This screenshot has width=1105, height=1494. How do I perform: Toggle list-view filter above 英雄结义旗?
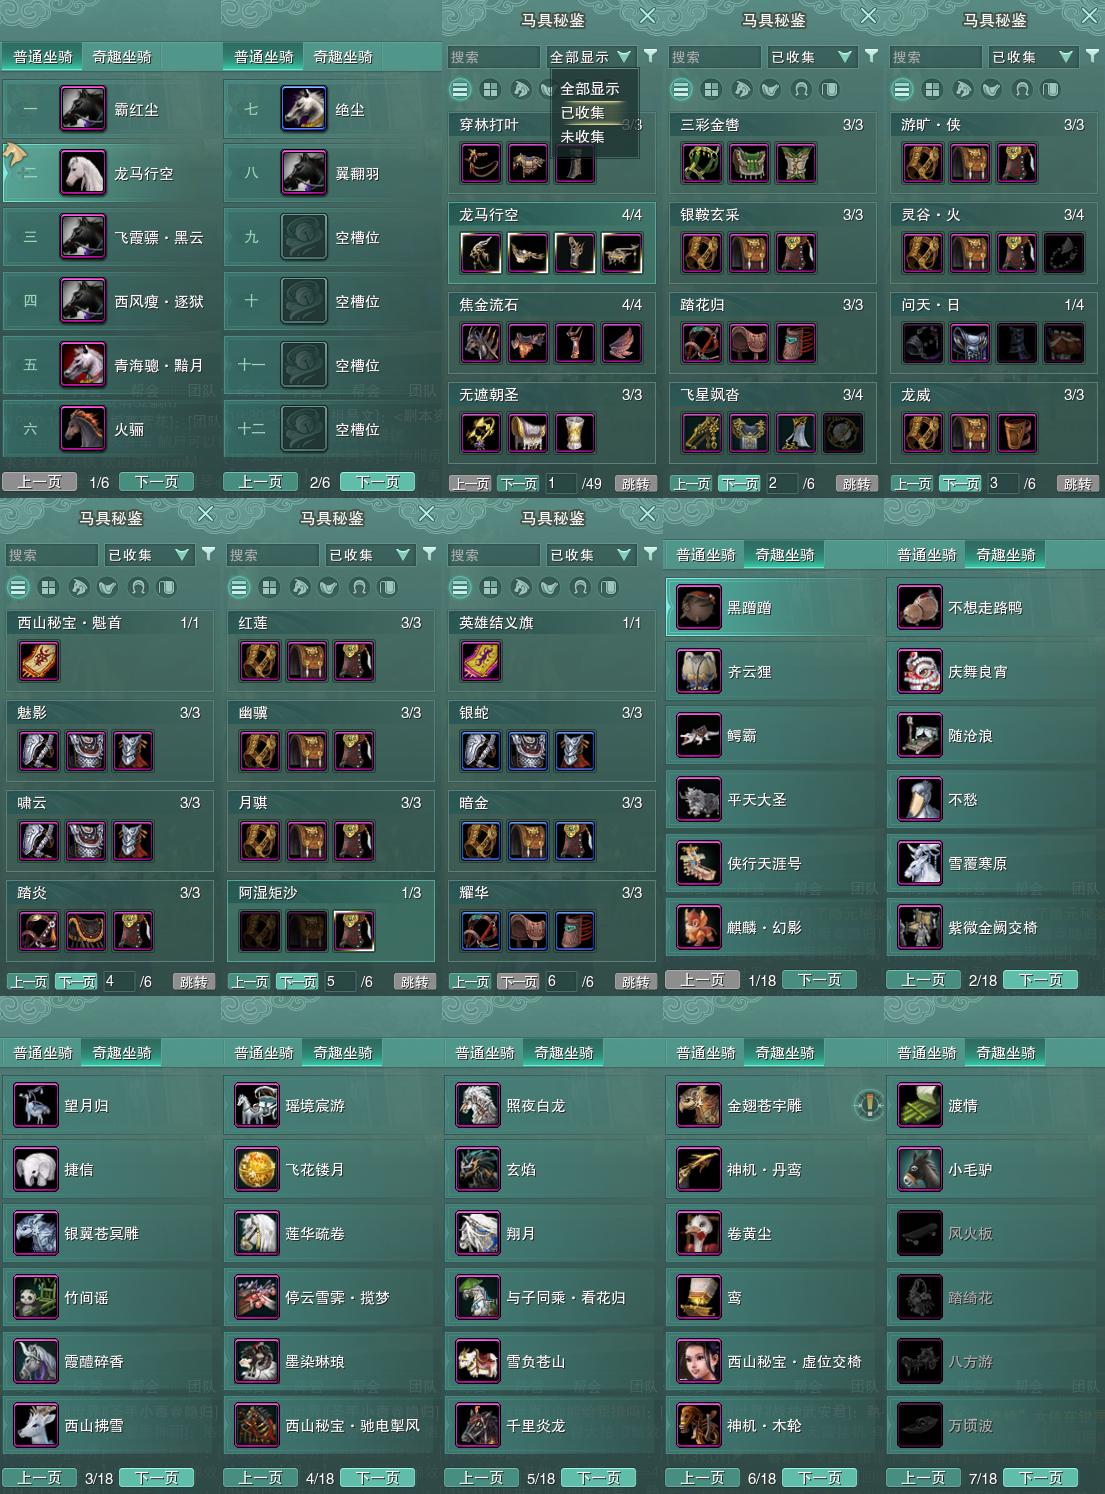(x=460, y=587)
